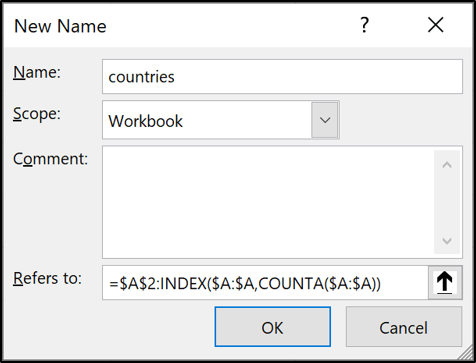
Task: Click the Comment box scroll-down arrow
Action: click(447, 240)
